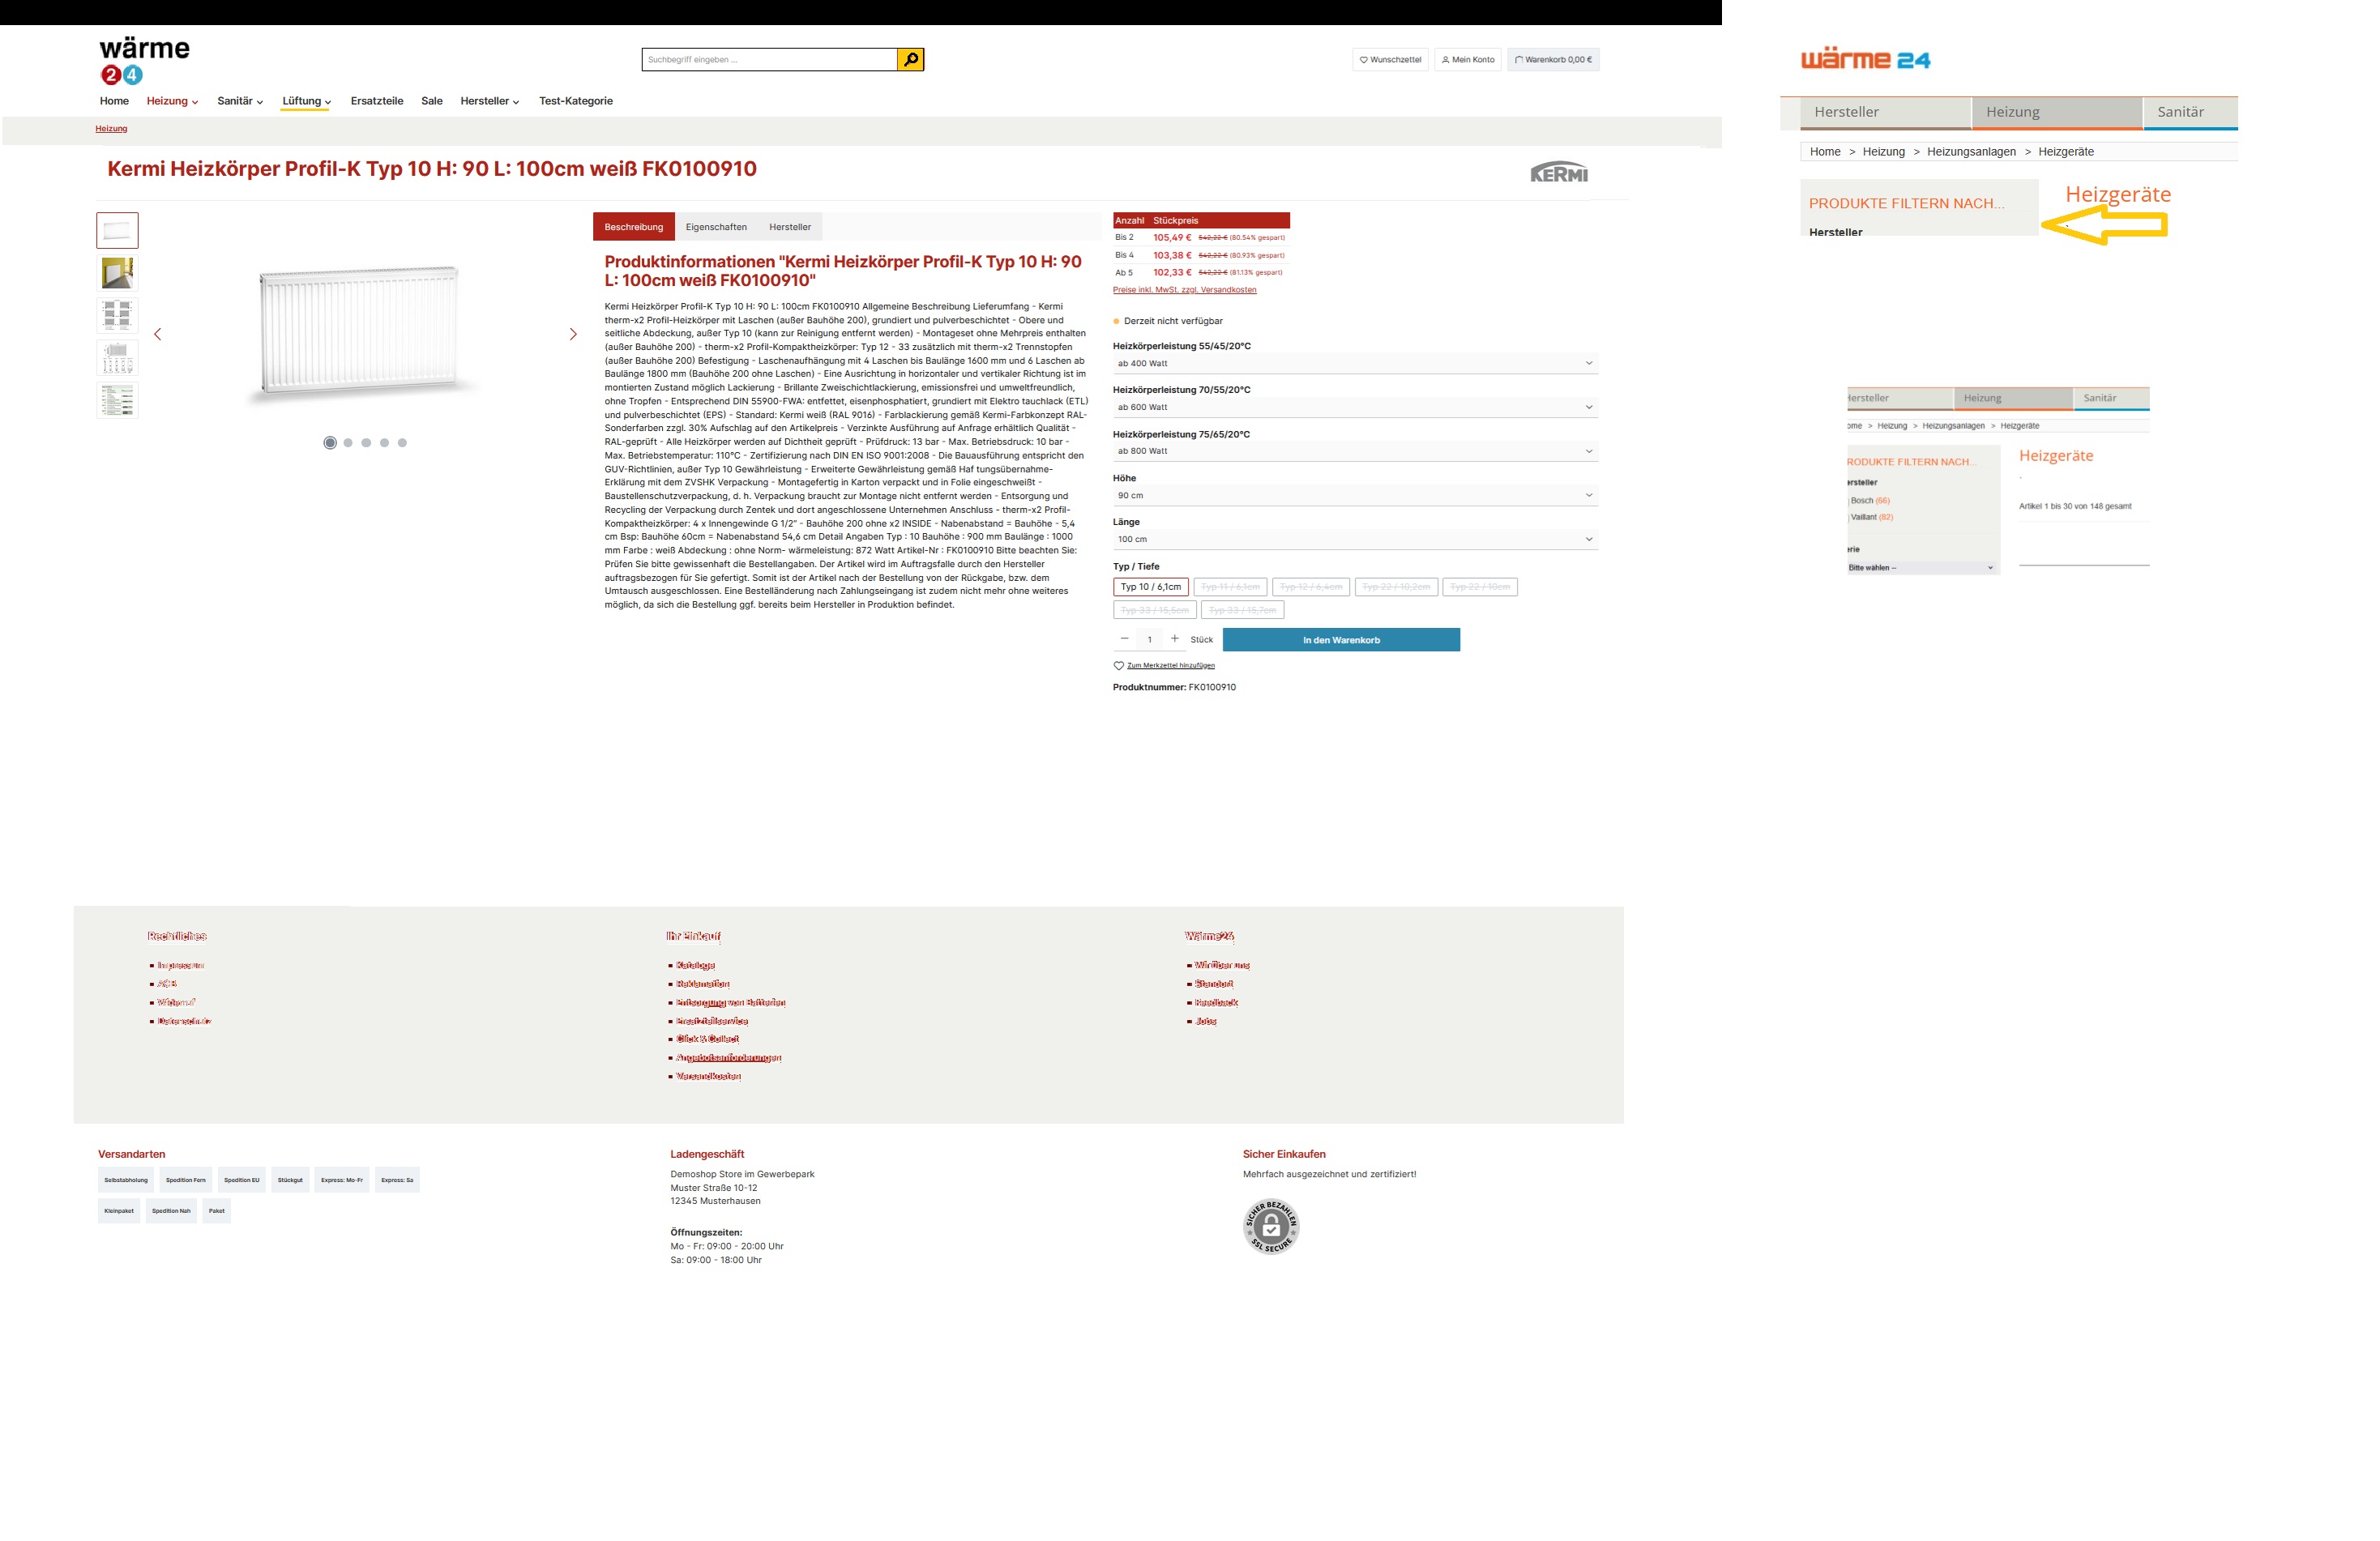Viewport: 2380px width, 1541px height.
Task: Select the yellow wall room photo thumbnail
Action: click(x=117, y=273)
